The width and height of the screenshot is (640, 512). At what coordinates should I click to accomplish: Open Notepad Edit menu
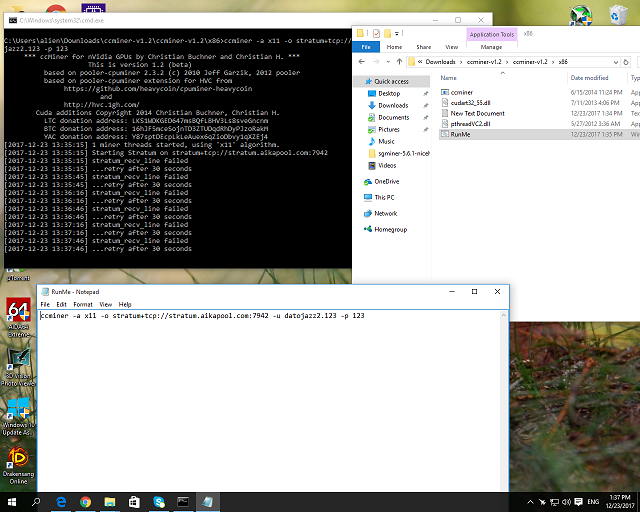tap(61, 305)
